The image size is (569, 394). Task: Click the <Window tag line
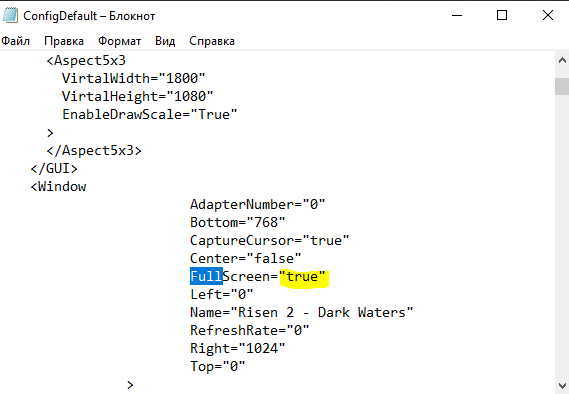(x=58, y=187)
